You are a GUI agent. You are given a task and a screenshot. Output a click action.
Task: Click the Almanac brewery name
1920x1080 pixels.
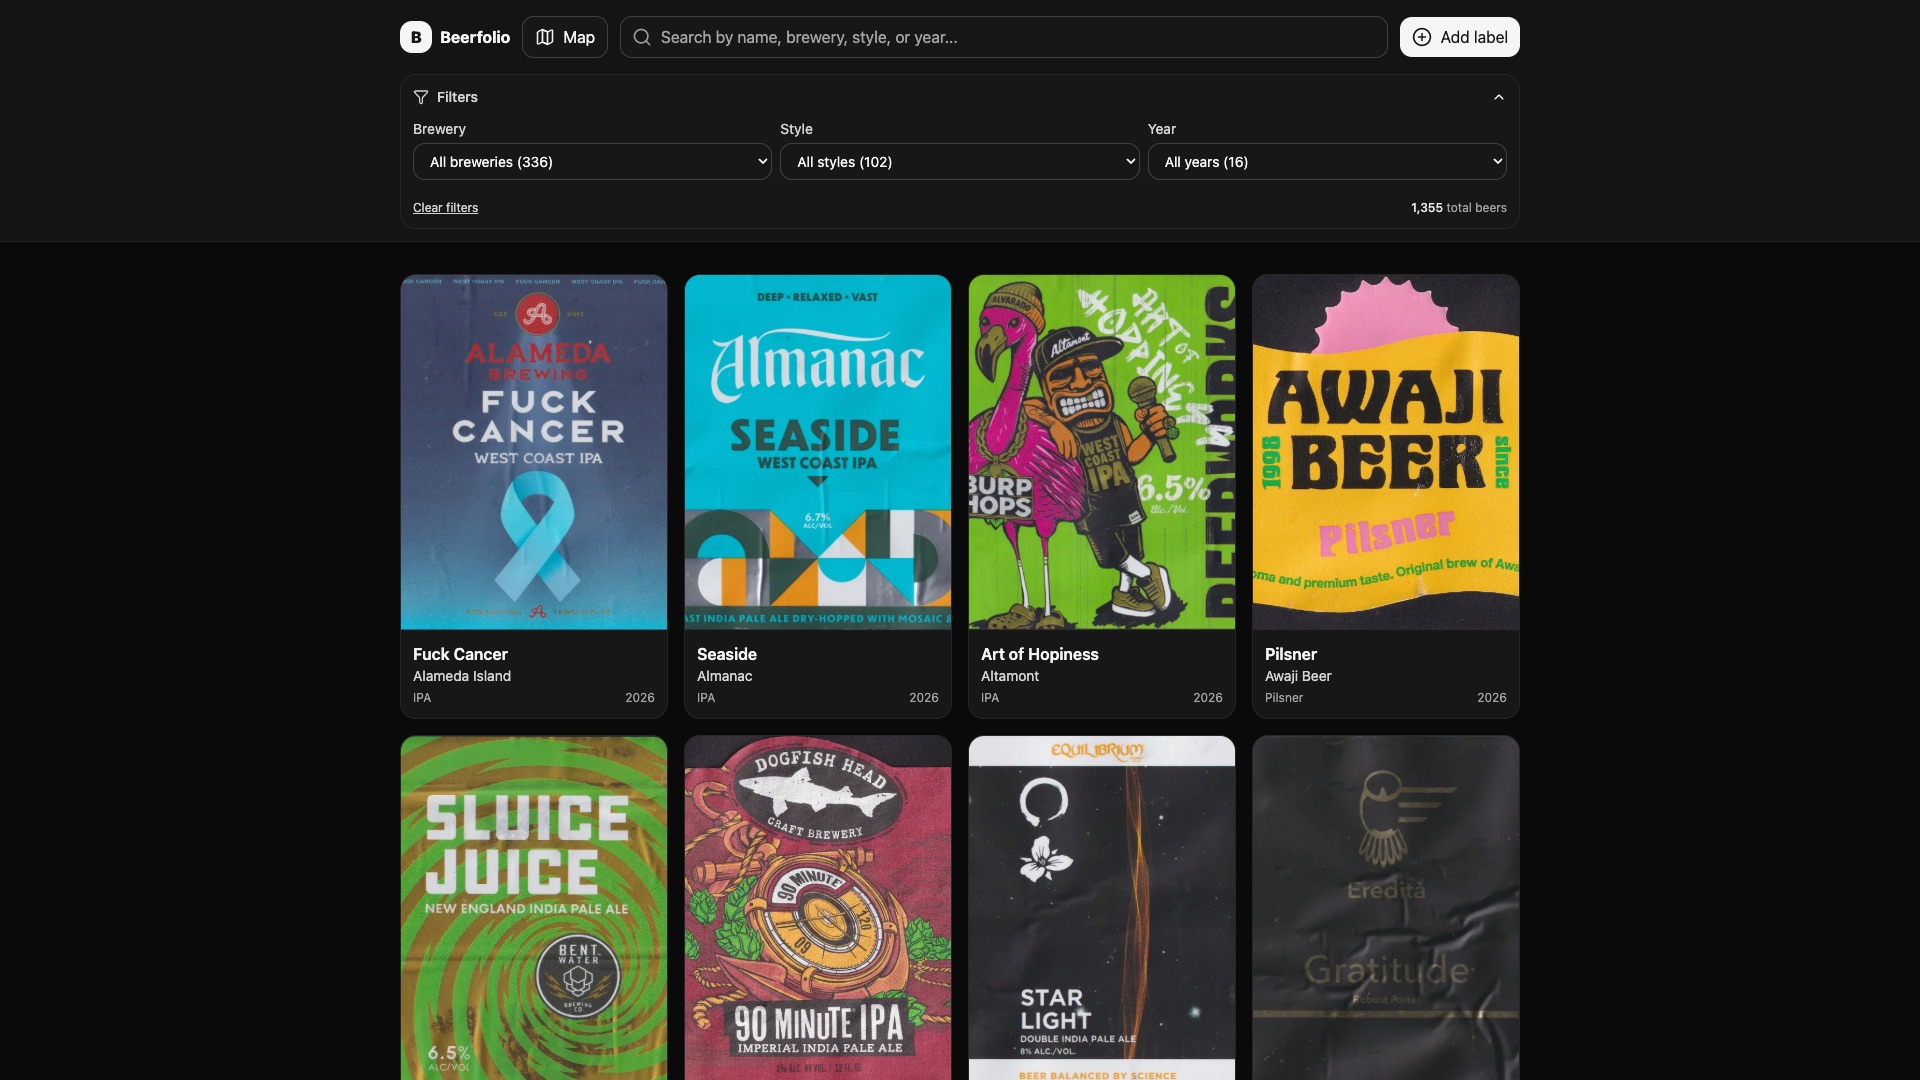click(725, 676)
